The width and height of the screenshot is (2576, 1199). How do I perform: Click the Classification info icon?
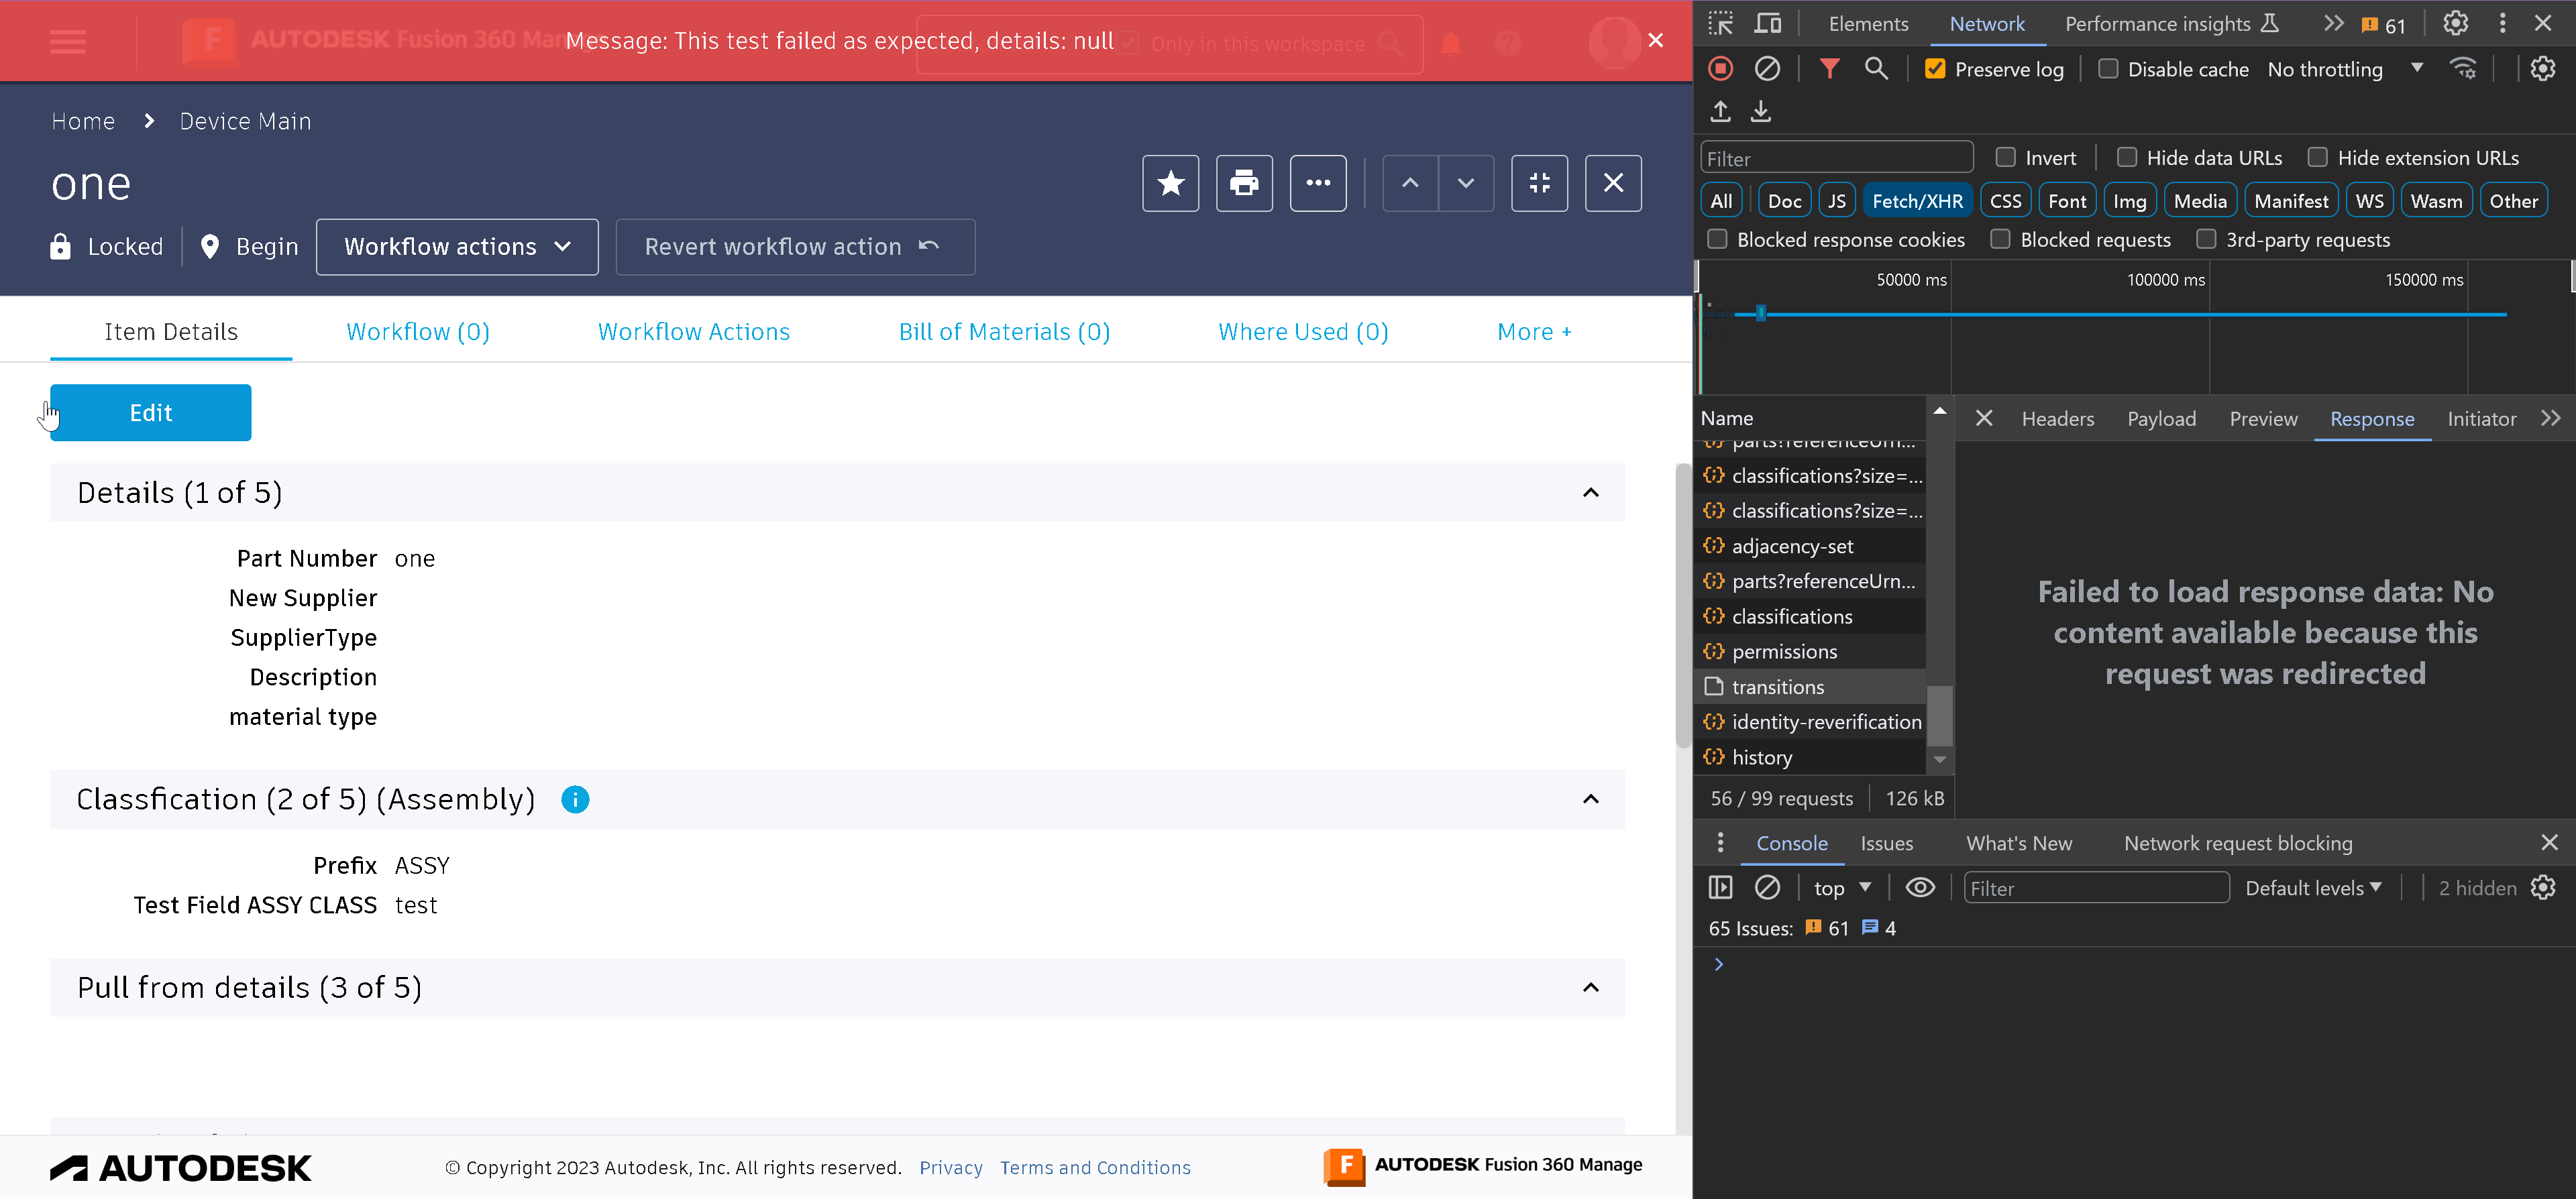tap(575, 799)
